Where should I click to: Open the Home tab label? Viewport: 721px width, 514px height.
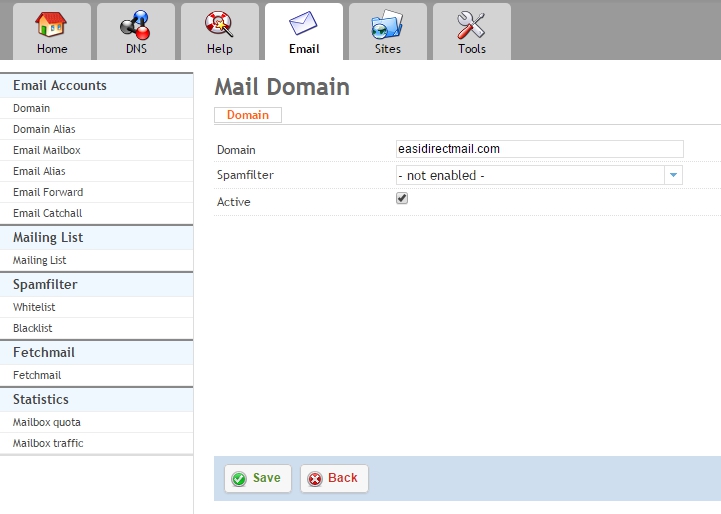point(52,49)
